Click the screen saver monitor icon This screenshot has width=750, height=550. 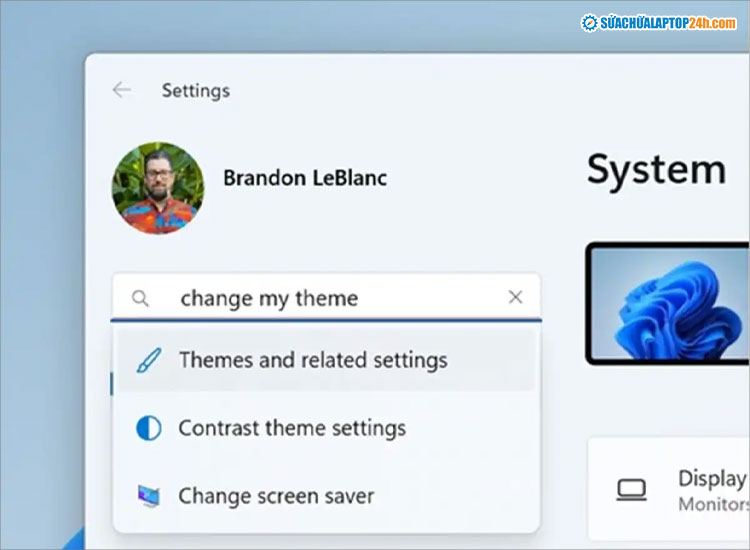(x=148, y=496)
